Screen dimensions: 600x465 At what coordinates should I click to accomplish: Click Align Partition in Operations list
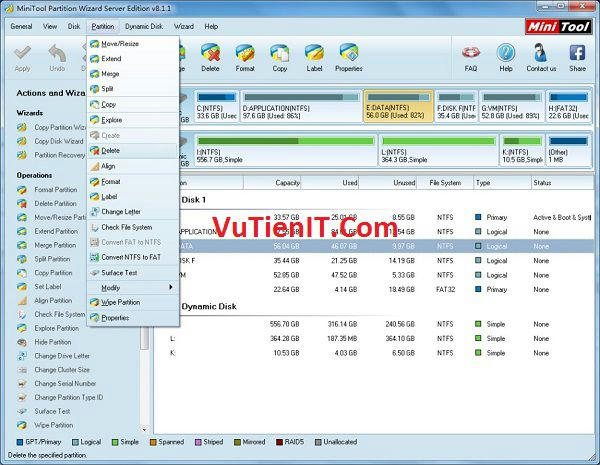53,300
